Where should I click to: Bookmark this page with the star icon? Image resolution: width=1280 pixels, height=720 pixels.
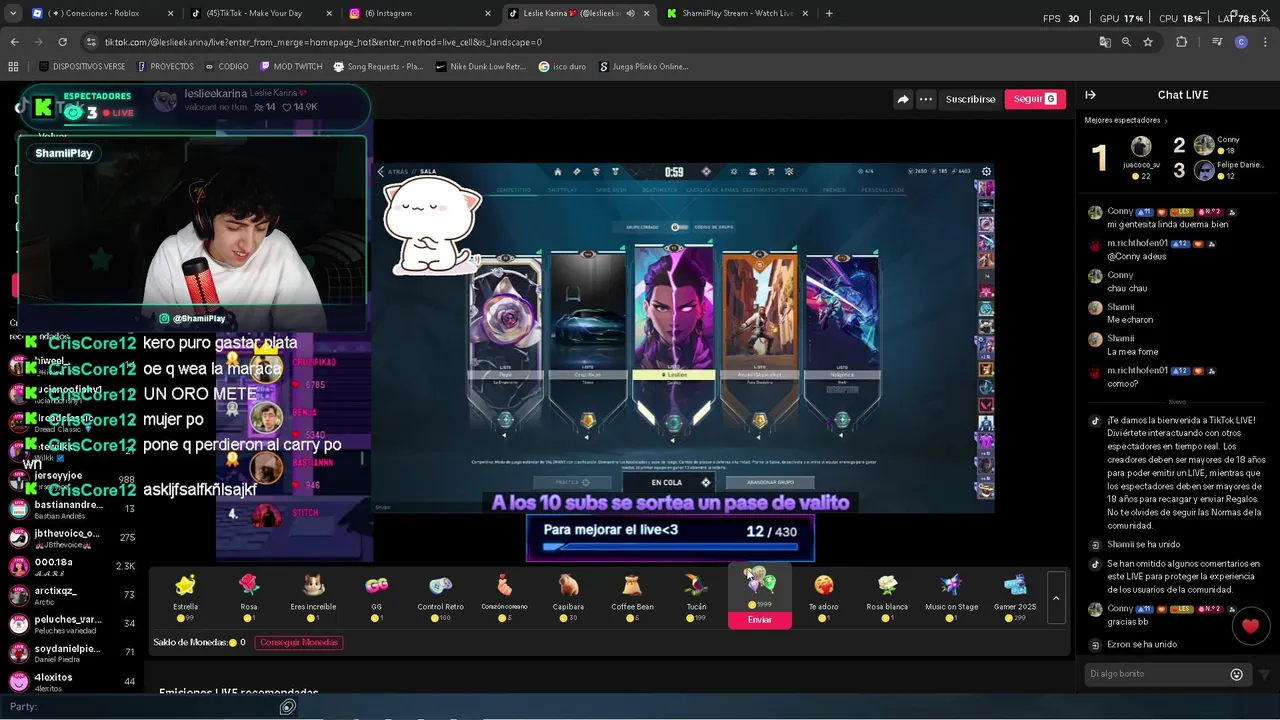coord(1148,42)
